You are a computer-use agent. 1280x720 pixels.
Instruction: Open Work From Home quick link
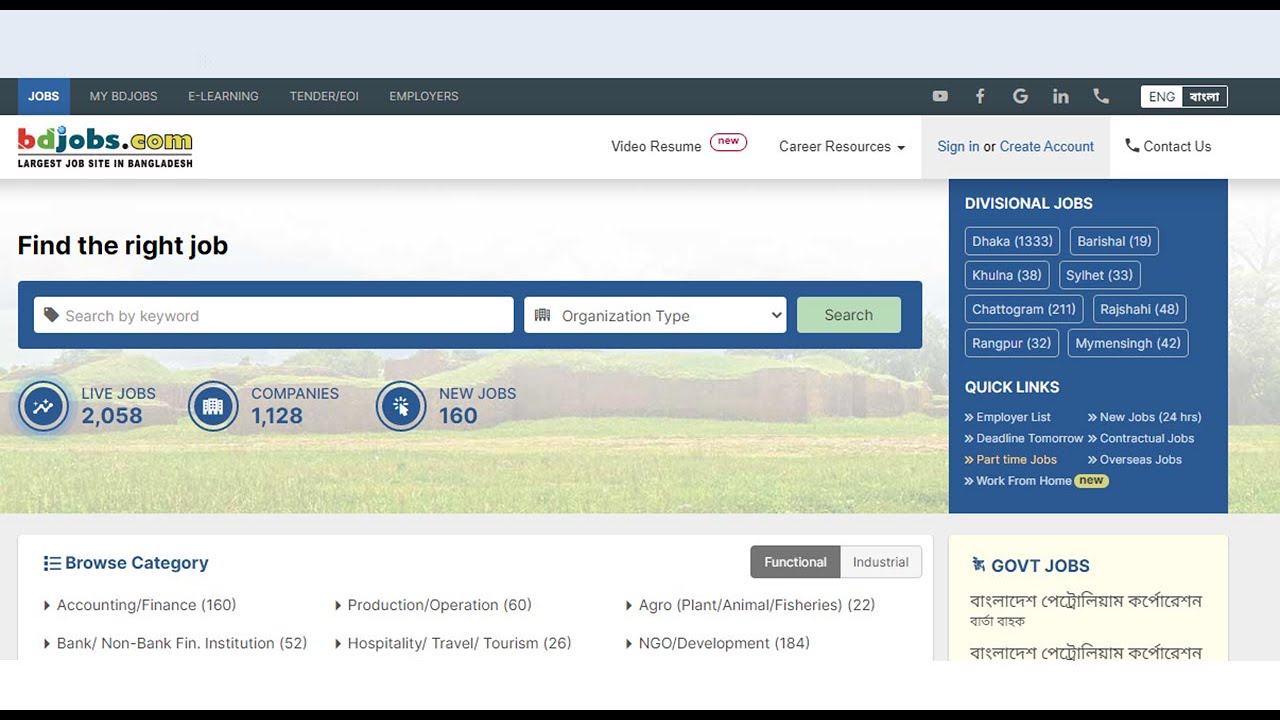pos(1023,481)
